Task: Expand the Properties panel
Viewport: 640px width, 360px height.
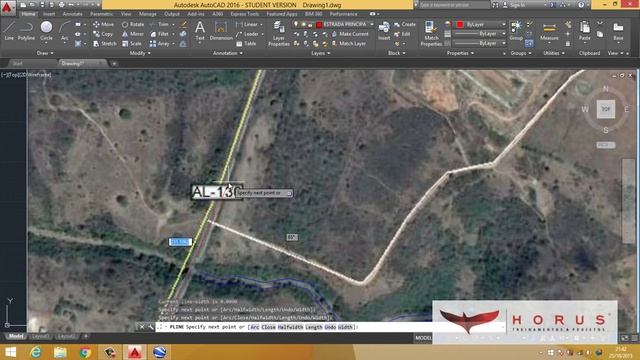Action: (460, 53)
